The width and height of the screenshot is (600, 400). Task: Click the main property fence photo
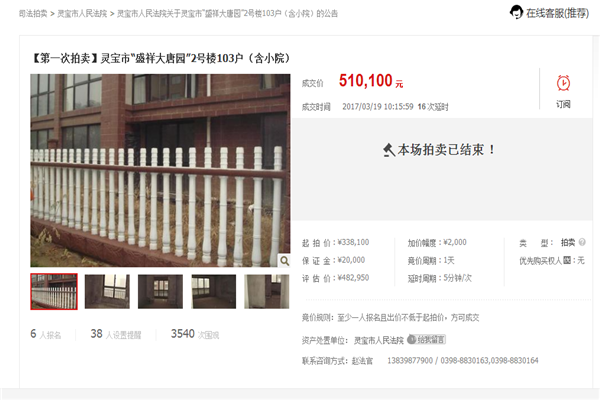pos(160,170)
